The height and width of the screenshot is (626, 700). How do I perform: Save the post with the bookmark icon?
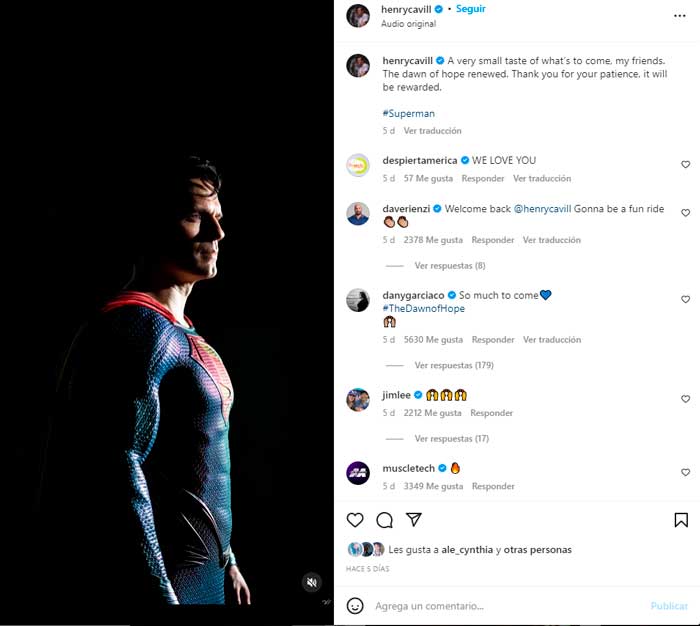[x=681, y=520]
